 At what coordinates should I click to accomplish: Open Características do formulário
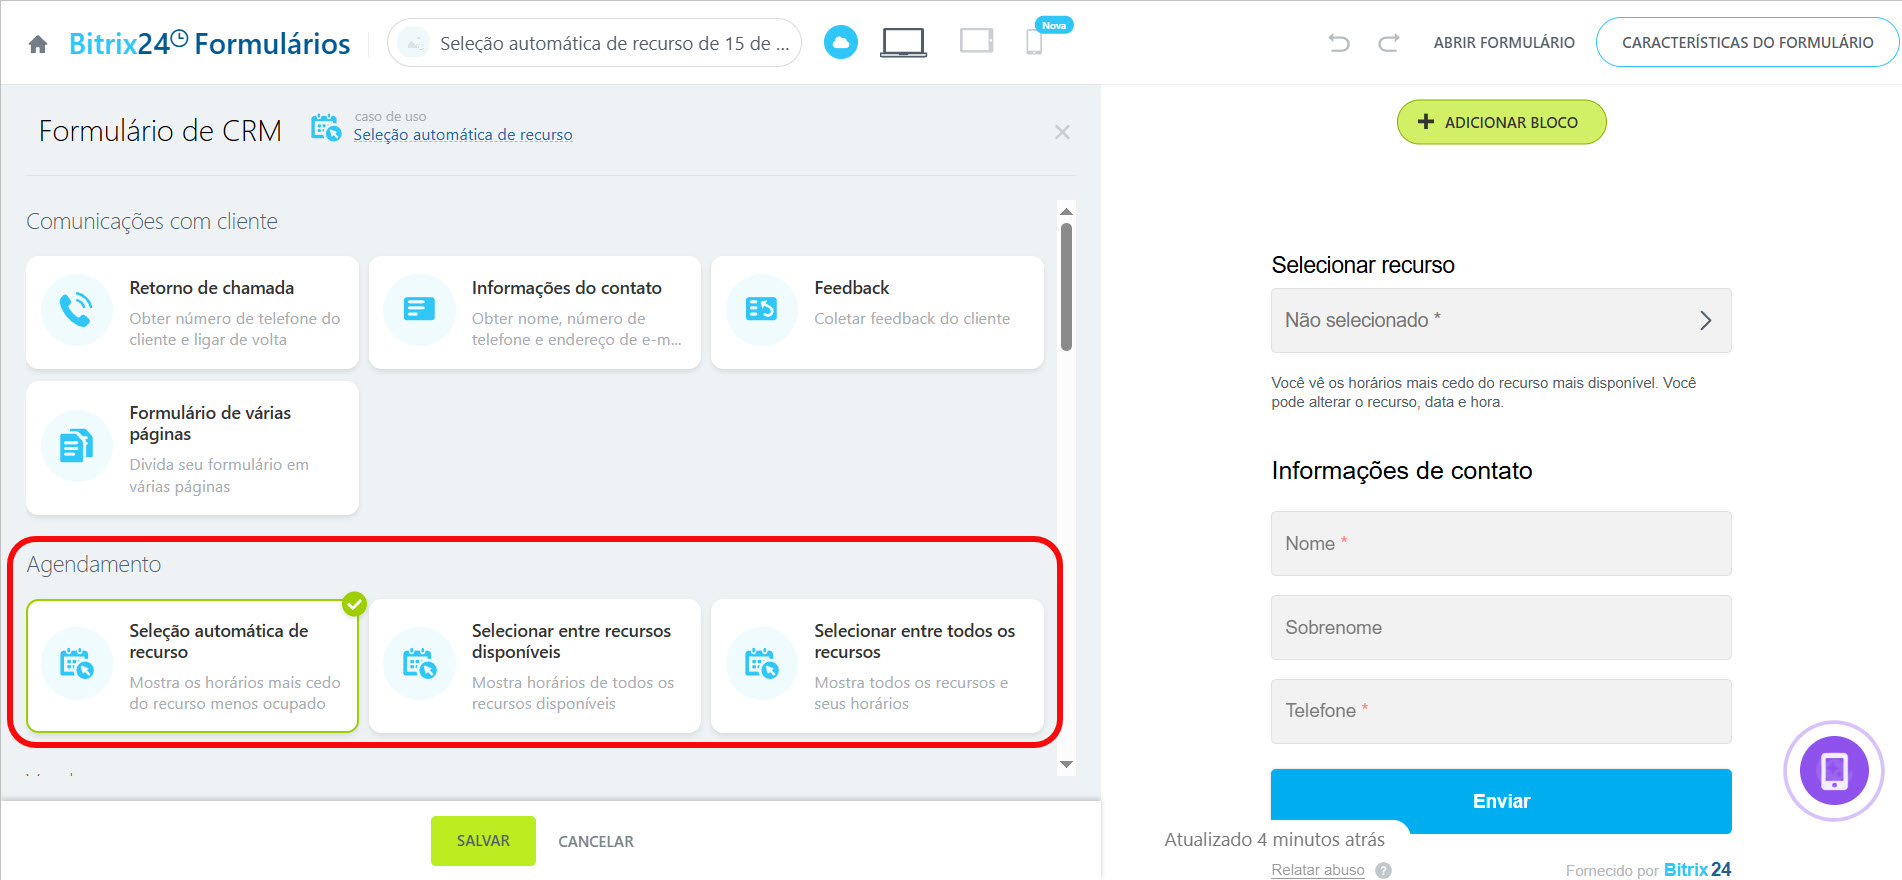(x=1747, y=42)
